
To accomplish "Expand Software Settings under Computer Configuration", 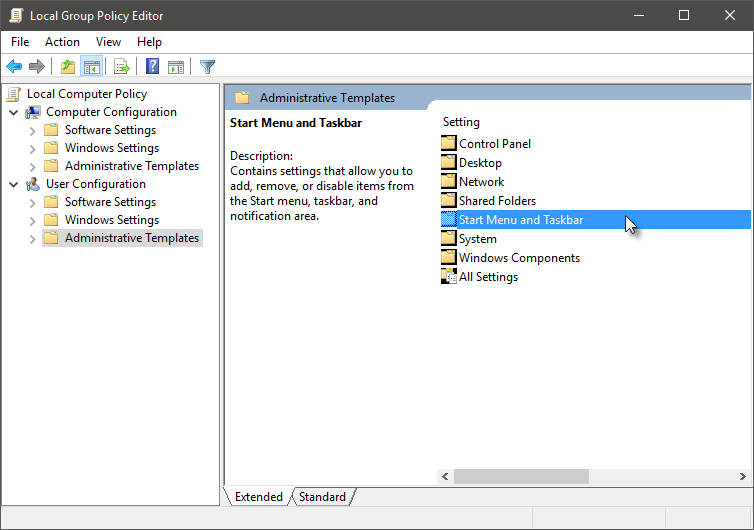I will pos(32,131).
